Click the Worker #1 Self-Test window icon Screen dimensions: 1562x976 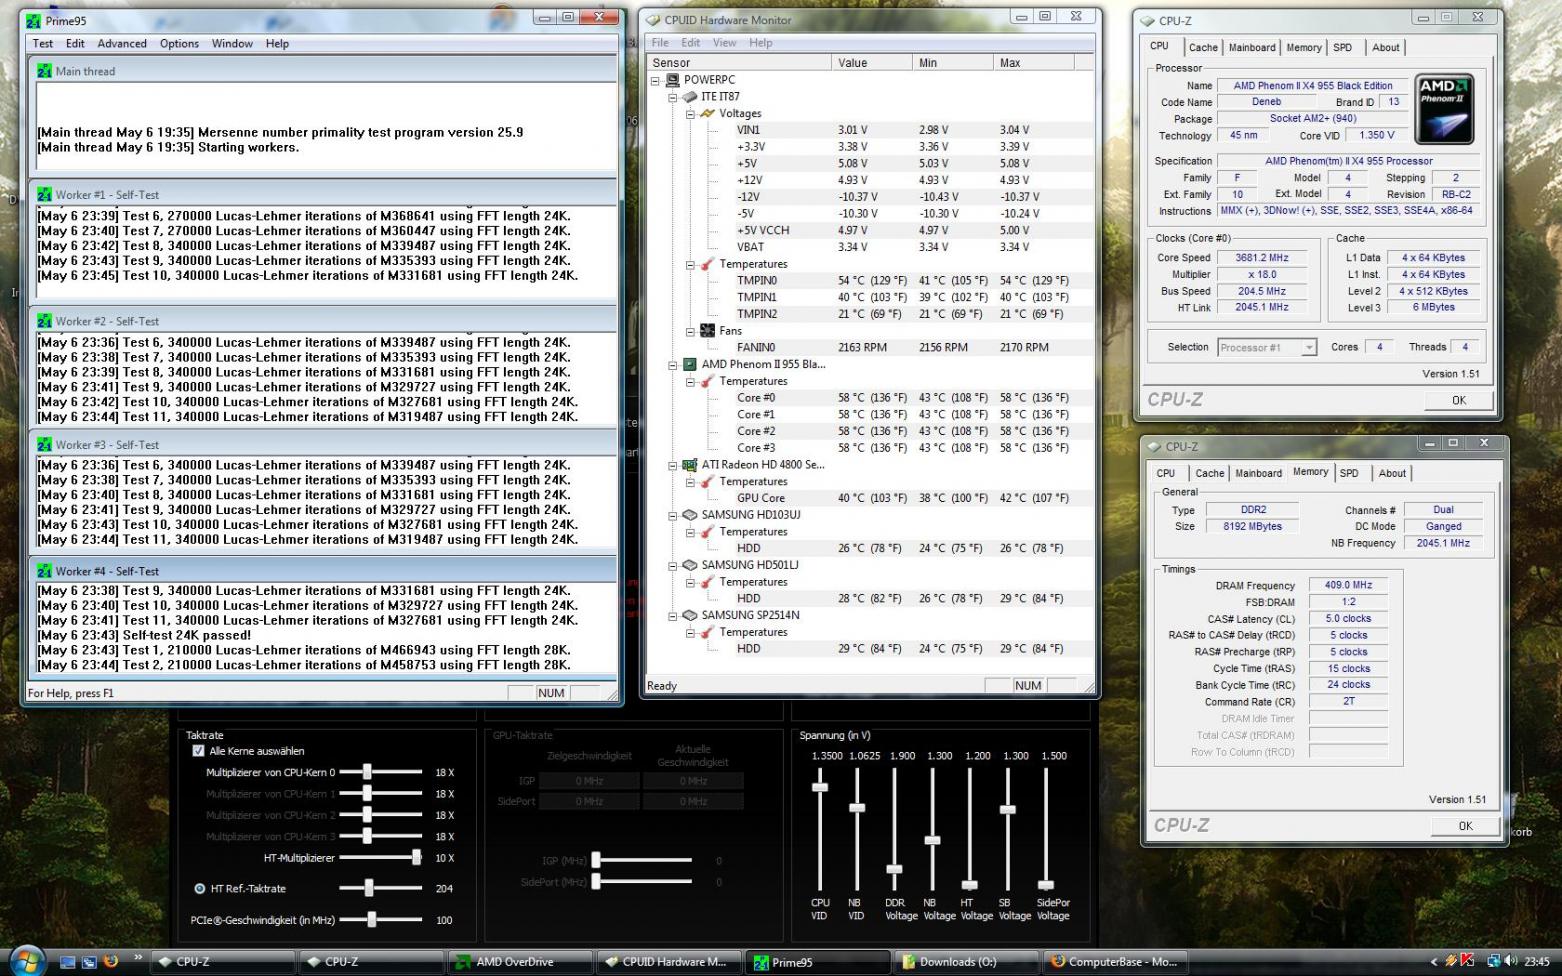[x=44, y=195]
